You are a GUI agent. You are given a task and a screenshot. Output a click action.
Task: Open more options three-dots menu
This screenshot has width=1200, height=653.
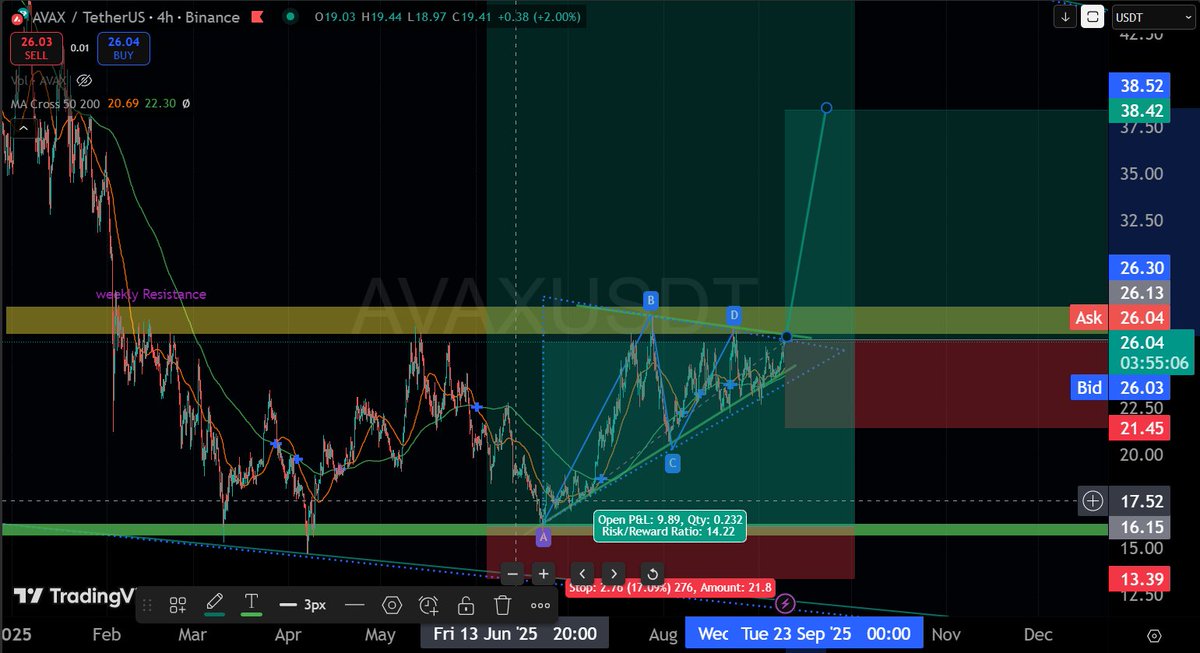[540, 605]
